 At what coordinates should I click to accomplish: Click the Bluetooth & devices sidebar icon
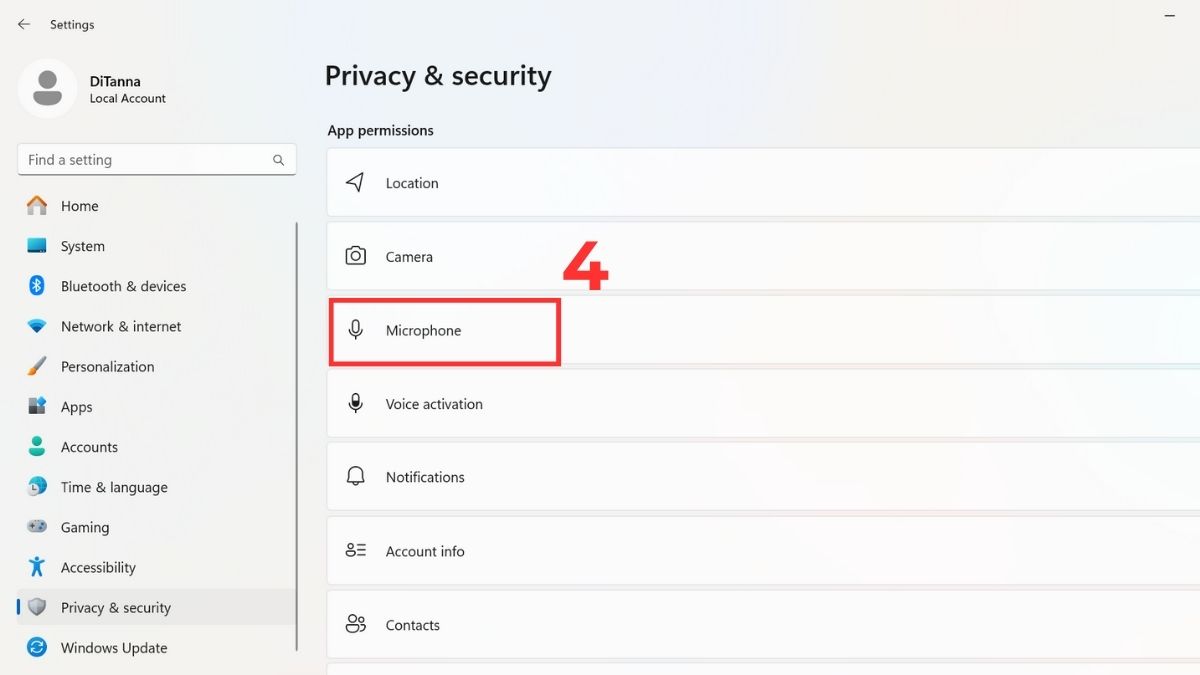point(36,286)
